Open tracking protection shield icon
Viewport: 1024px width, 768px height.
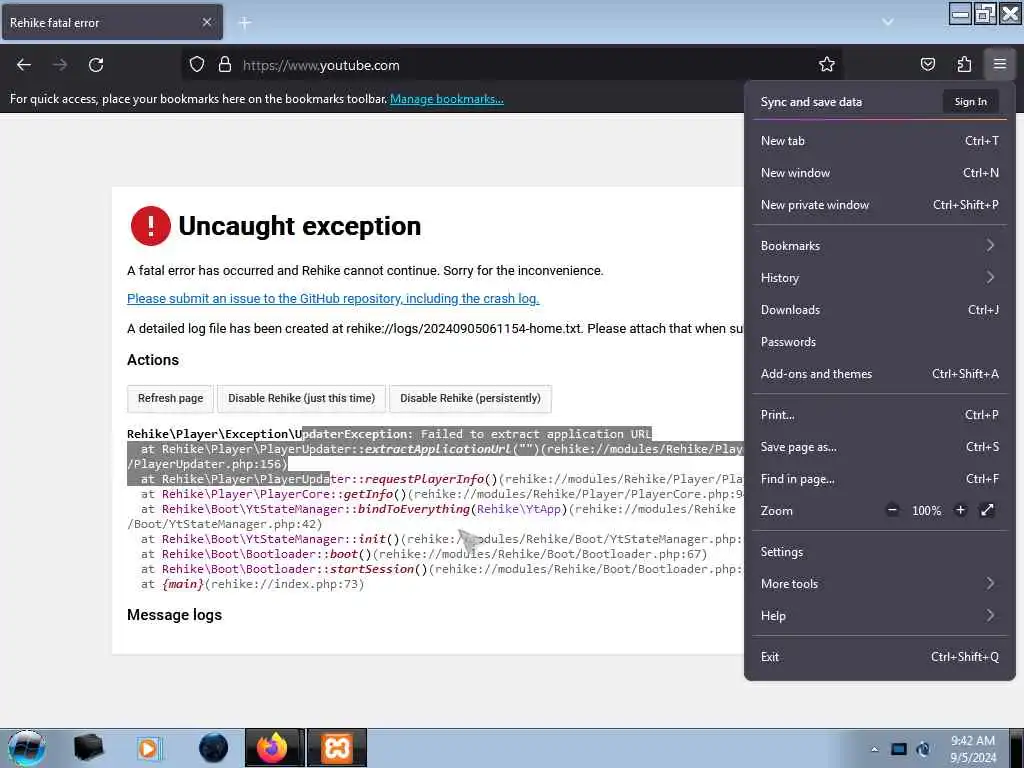click(197, 64)
